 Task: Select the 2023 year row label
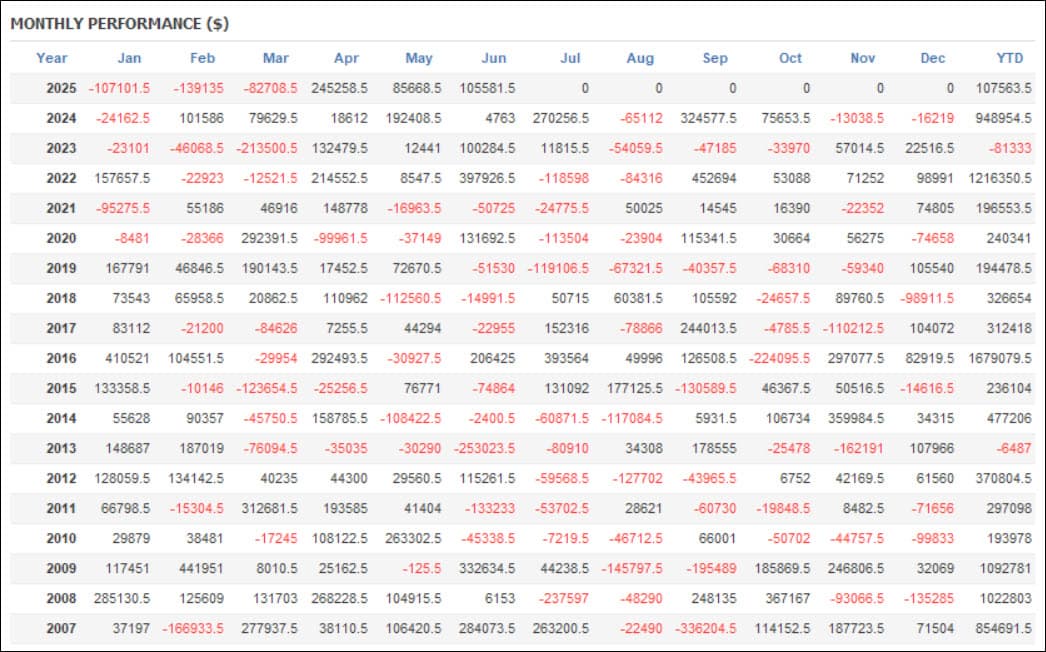(61, 148)
